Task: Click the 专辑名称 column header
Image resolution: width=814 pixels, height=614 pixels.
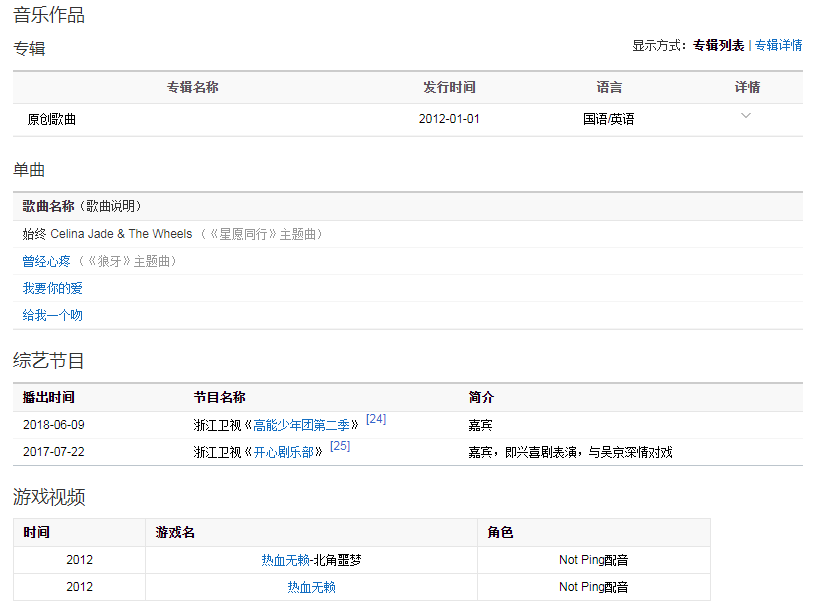Action: tap(192, 87)
